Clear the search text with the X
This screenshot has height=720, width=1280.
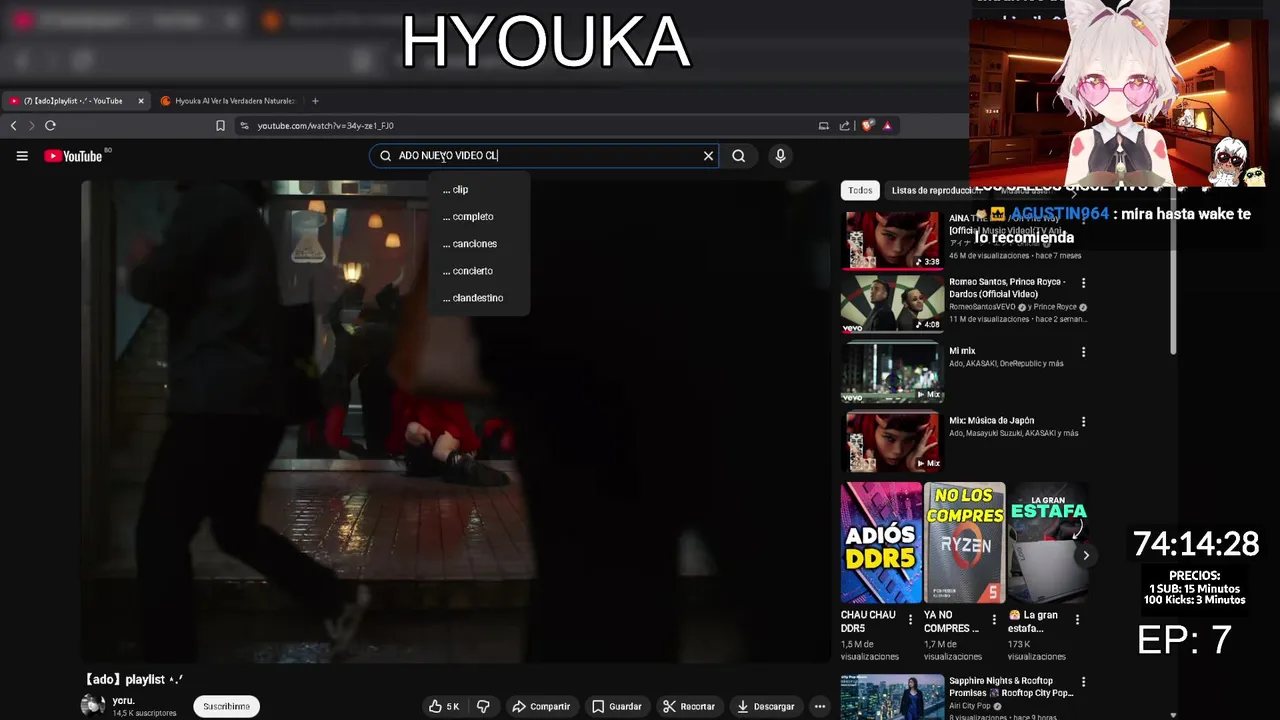coord(708,156)
